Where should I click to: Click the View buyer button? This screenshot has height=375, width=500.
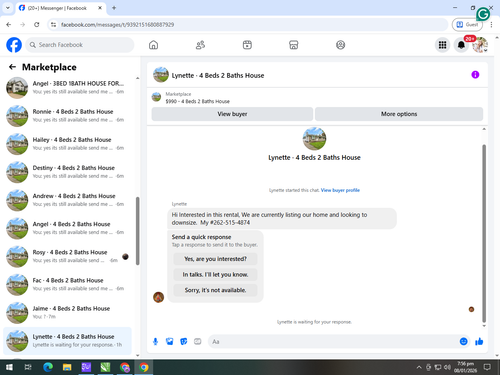pyautogui.click(x=232, y=114)
